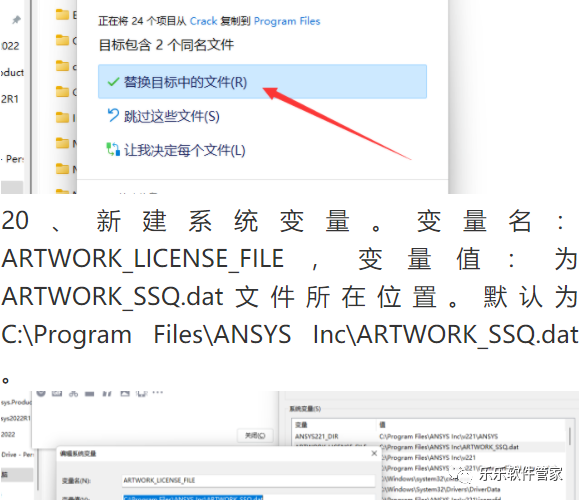Click the undo arrow icon beside 跳过这些文件
The width and height of the screenshot is (581, 500).
pos(113,115)
